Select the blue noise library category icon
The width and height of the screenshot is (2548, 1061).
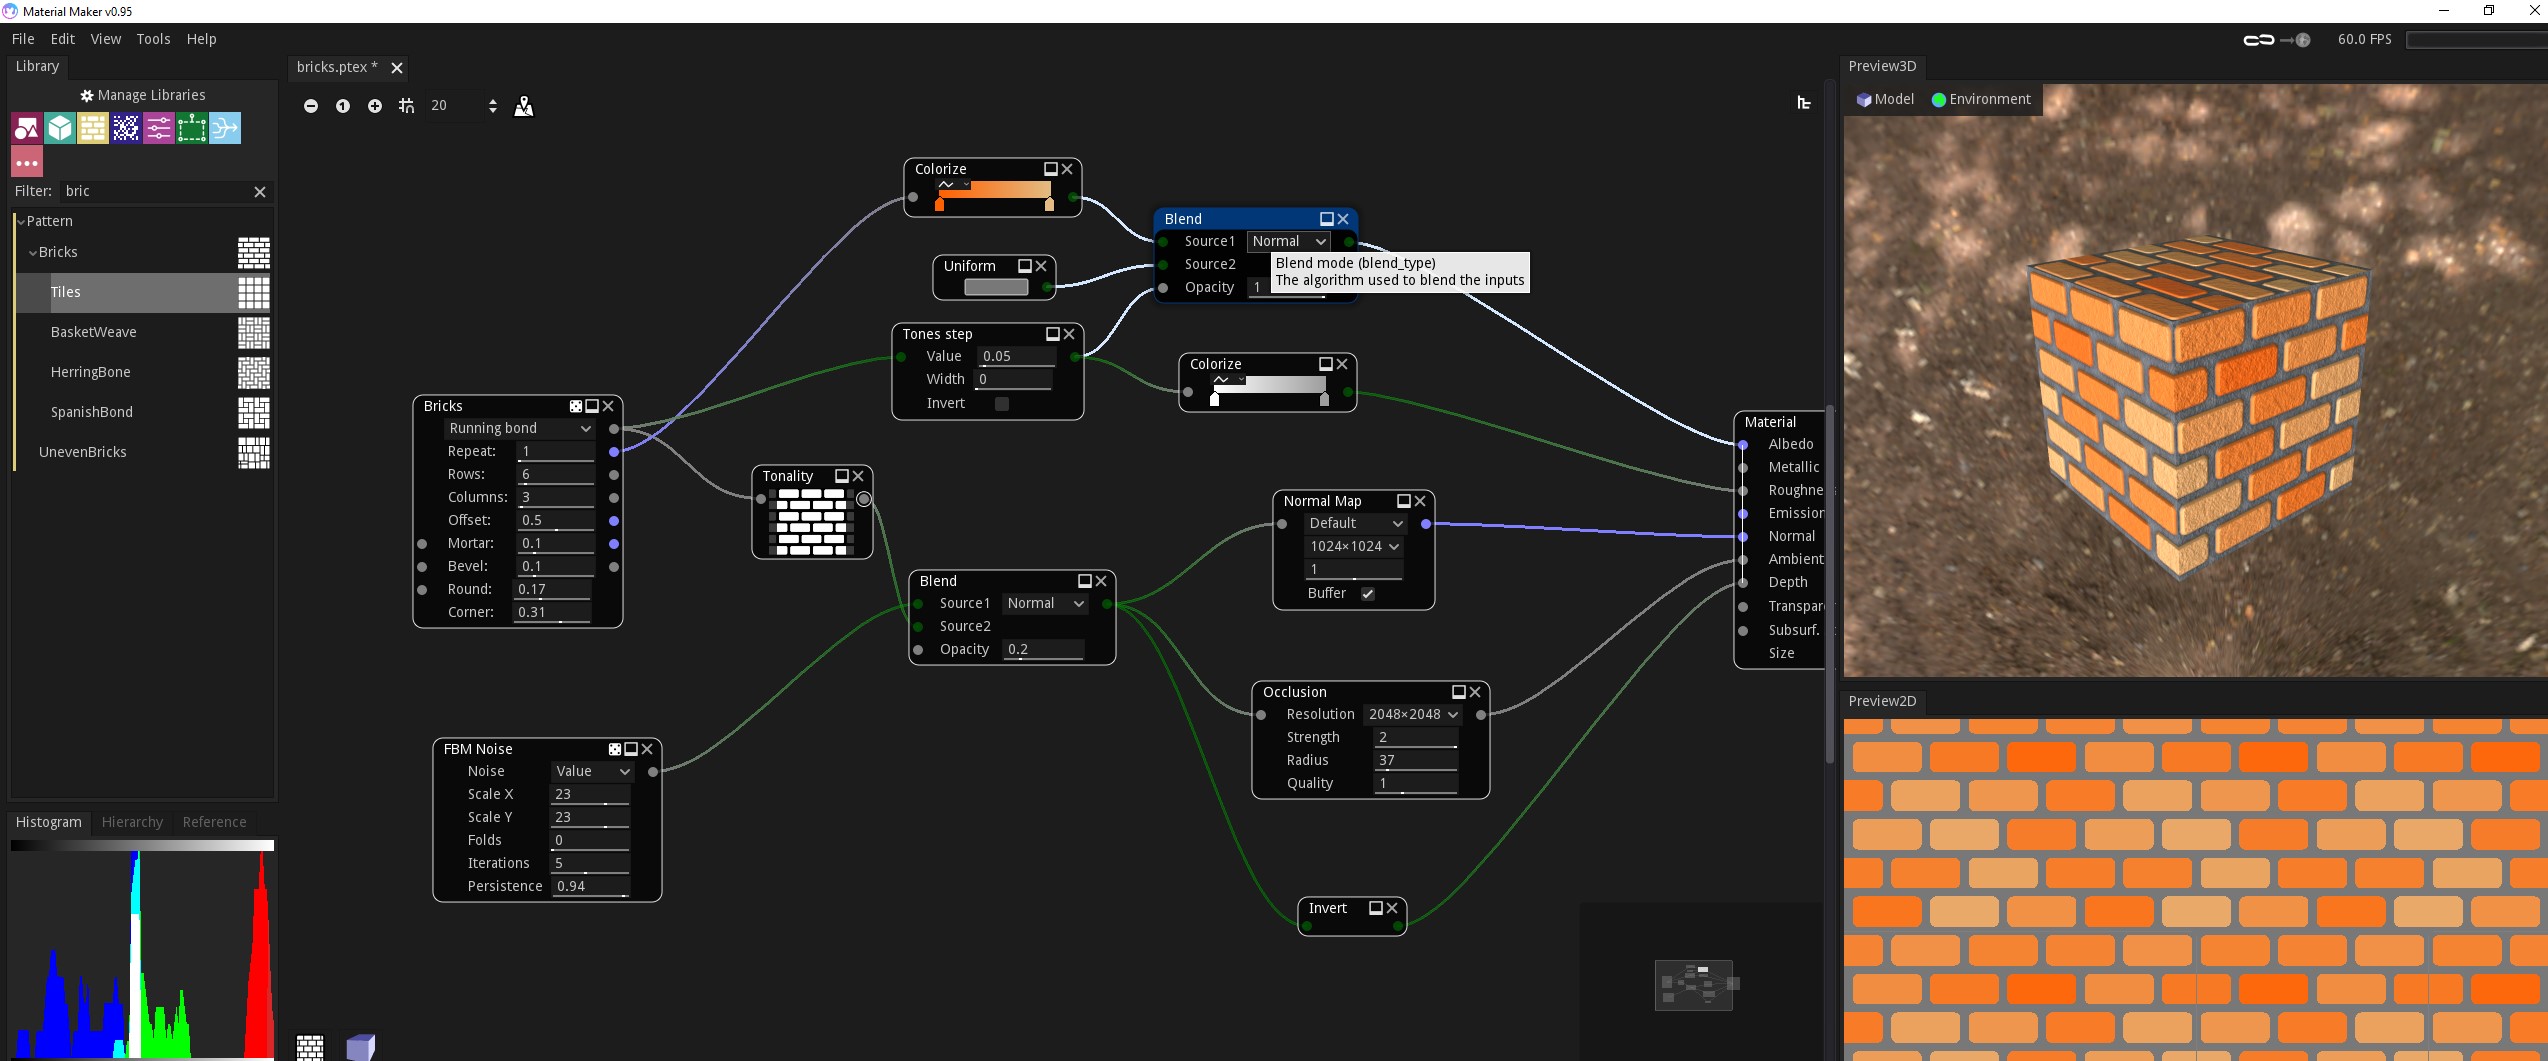coord(126,128)
